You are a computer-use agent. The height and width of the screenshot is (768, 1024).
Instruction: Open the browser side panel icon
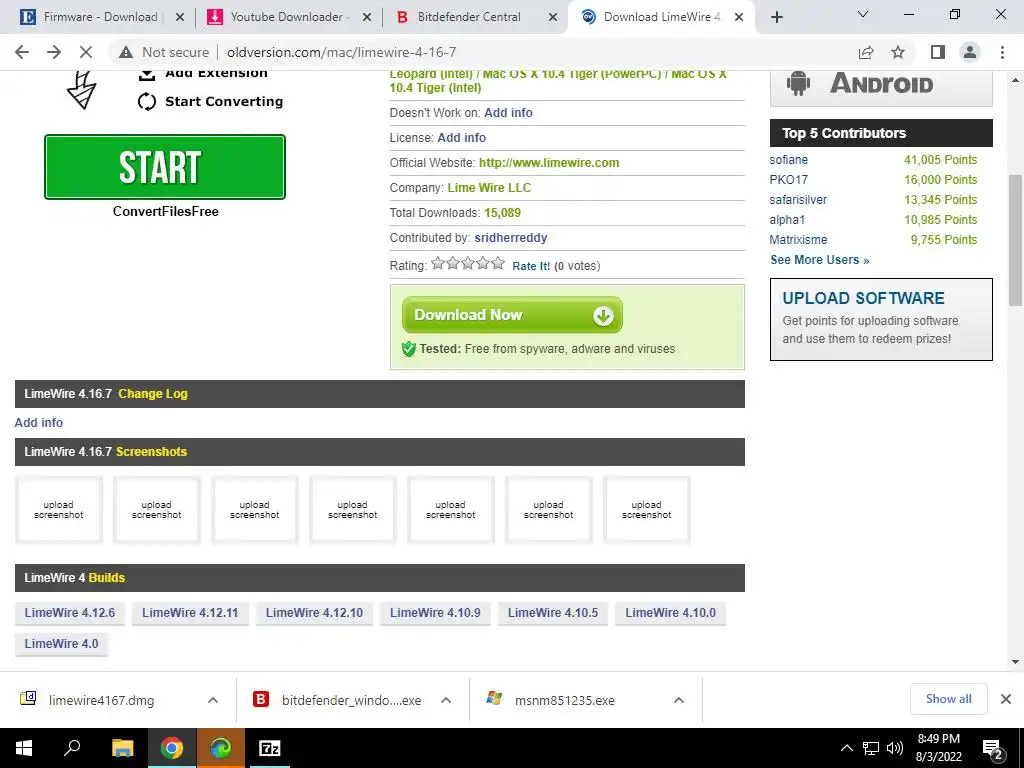[x=938, y=52]
